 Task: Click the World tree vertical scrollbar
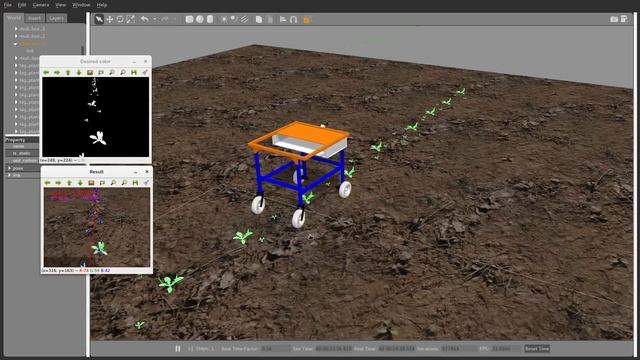(83, 50)
